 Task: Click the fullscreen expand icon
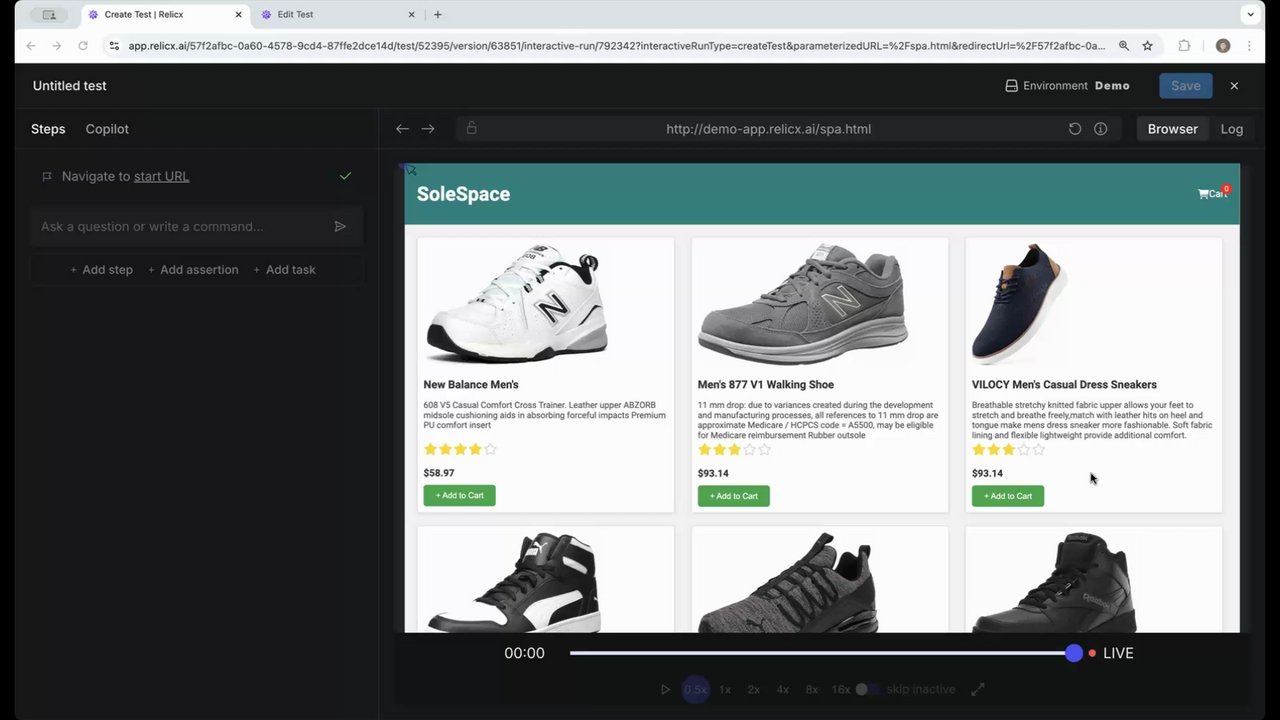click(978, 689)
